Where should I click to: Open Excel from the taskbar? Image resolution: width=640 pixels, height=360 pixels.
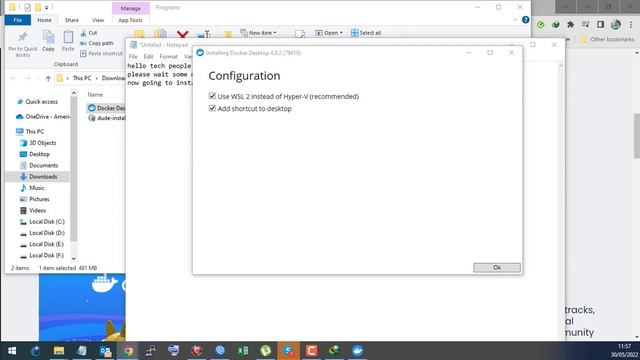[243, 351]
